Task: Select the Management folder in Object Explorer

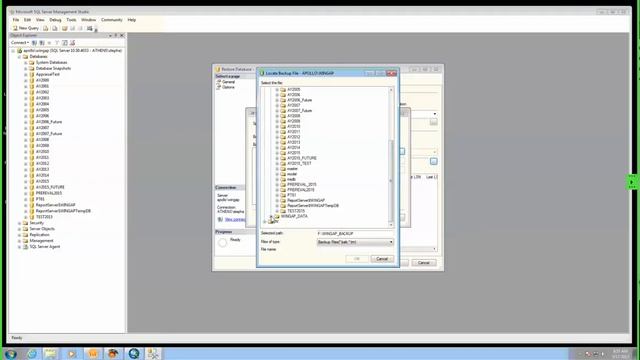Action: coord(41,240)
